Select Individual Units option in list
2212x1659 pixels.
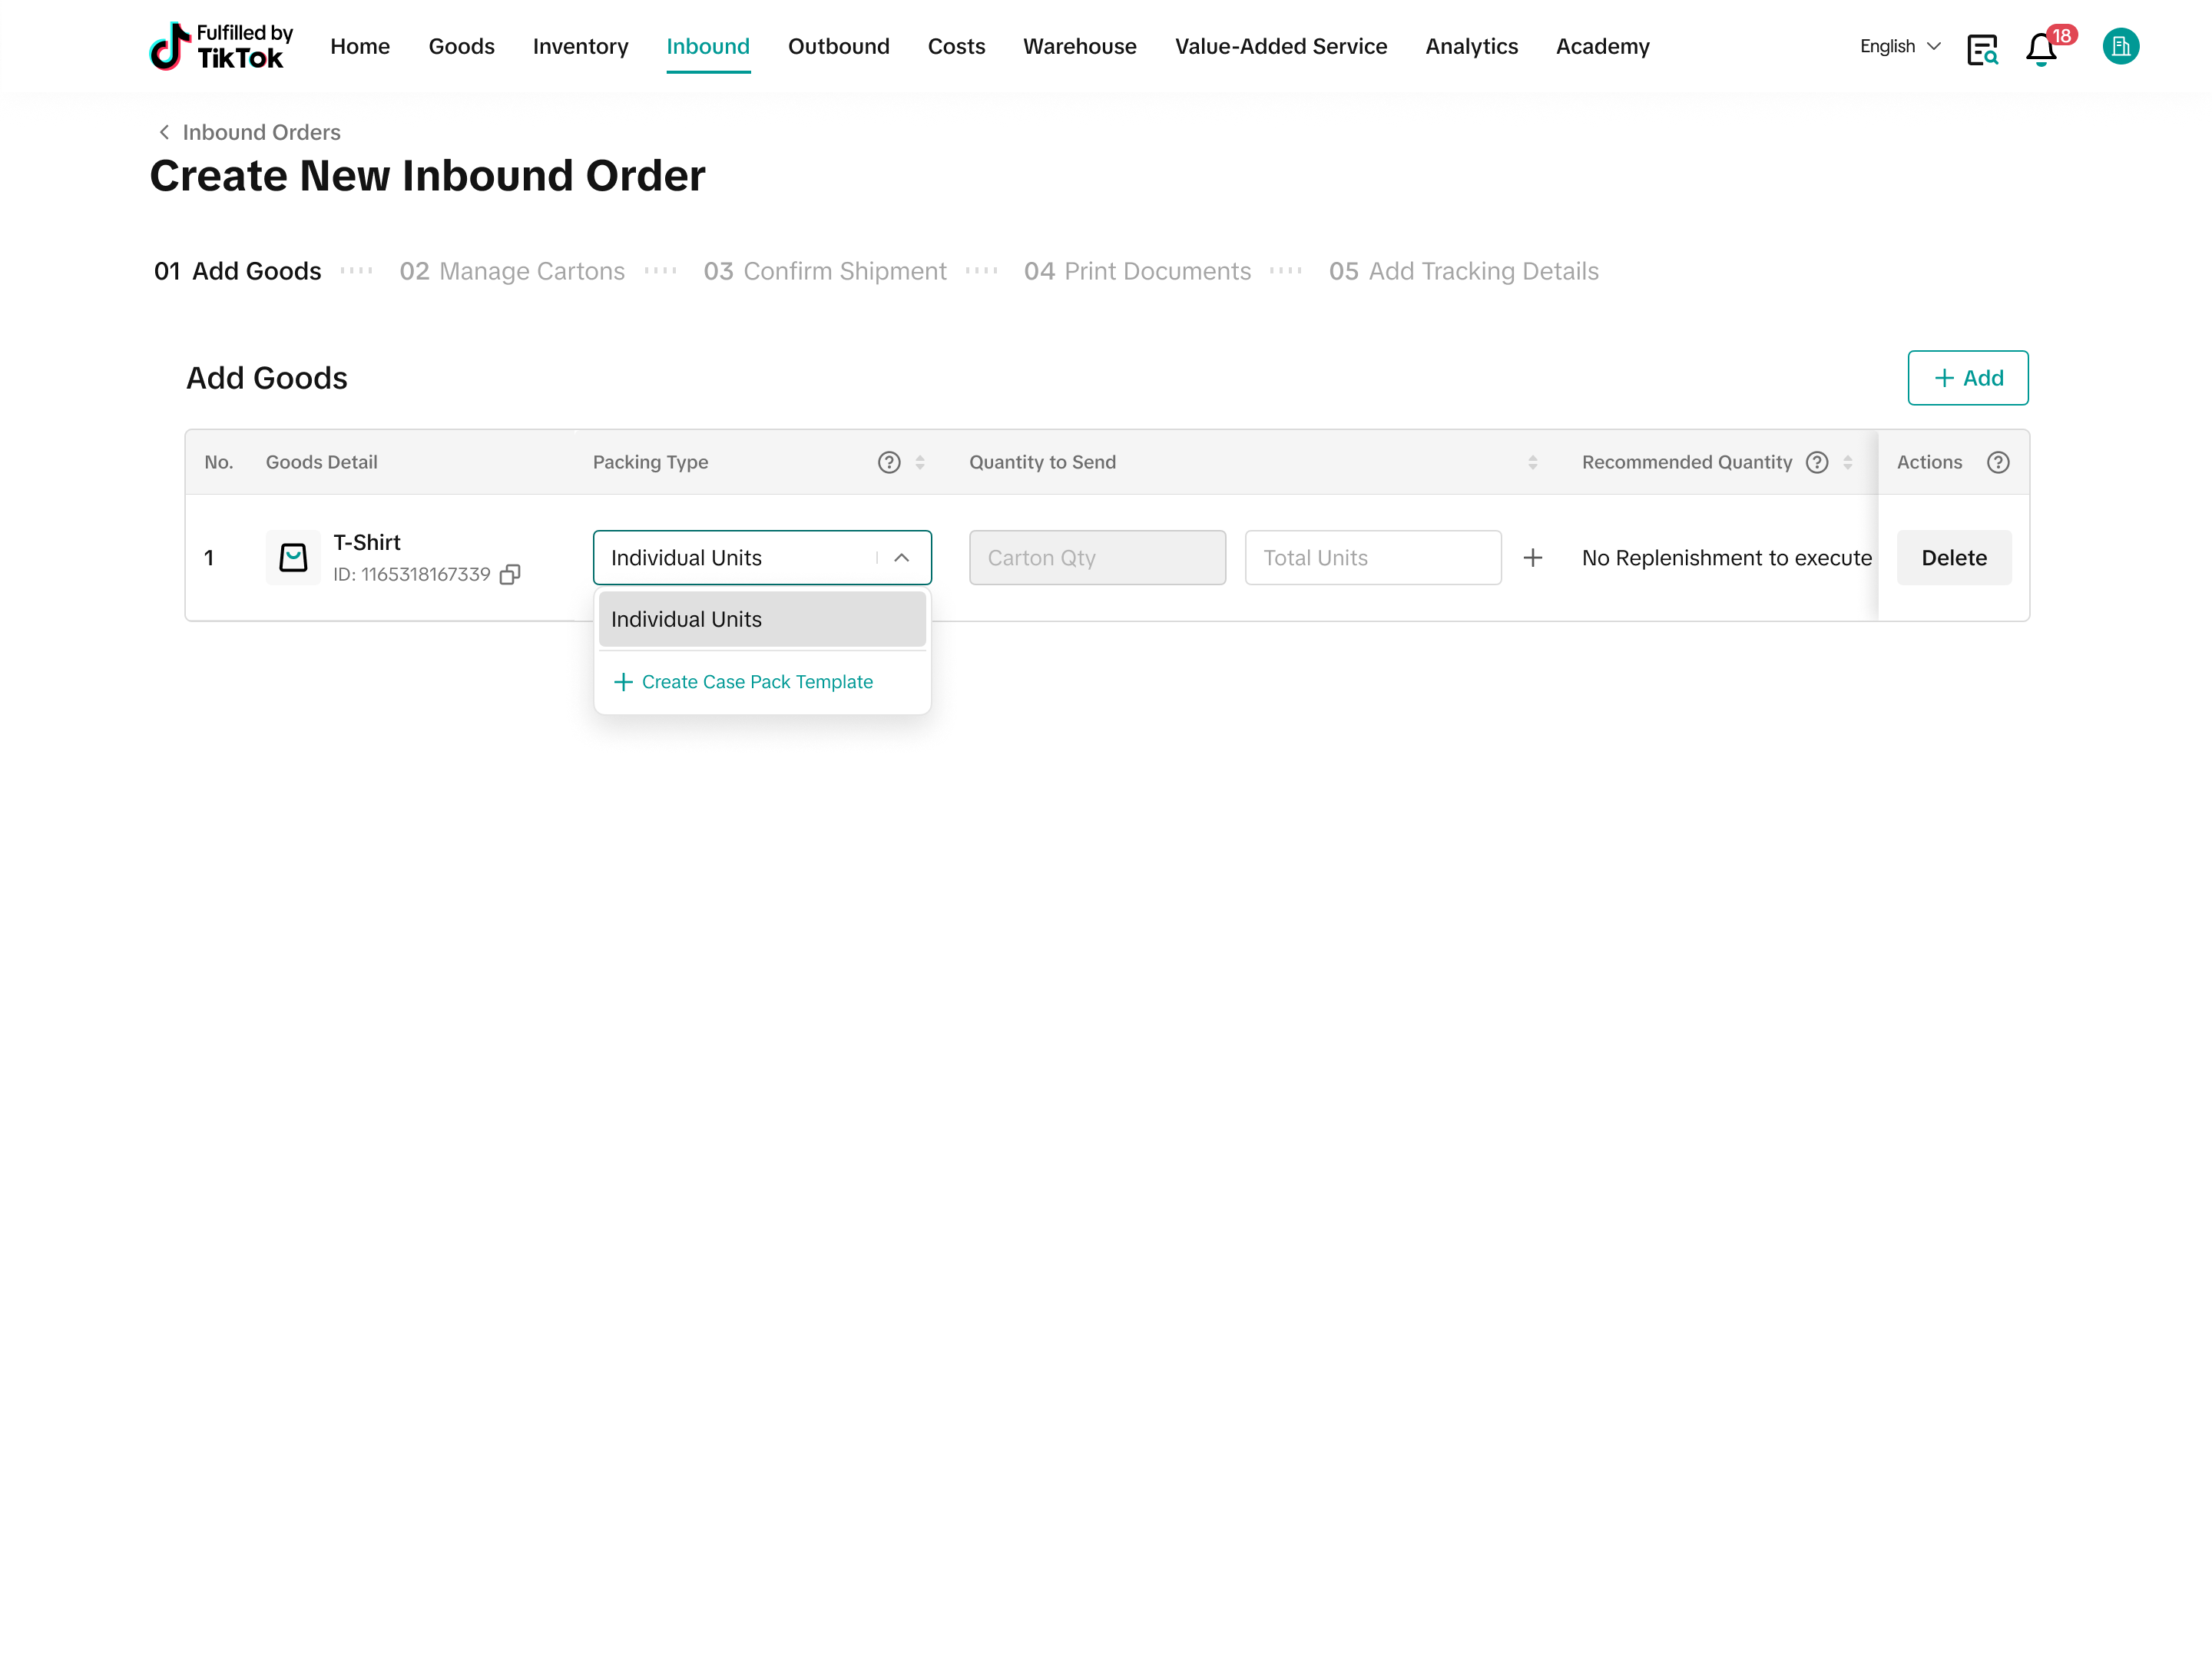point(761,619)
